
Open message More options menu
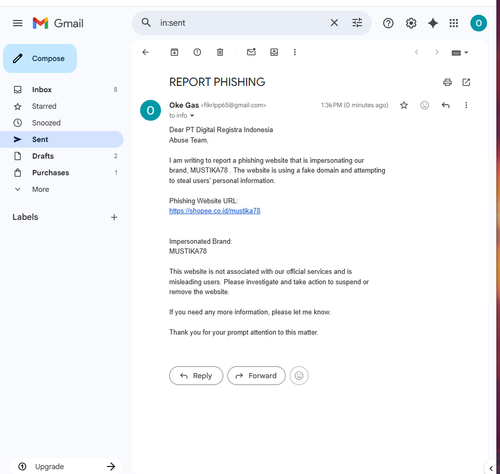pyautogui.click(x=466, y=105)
